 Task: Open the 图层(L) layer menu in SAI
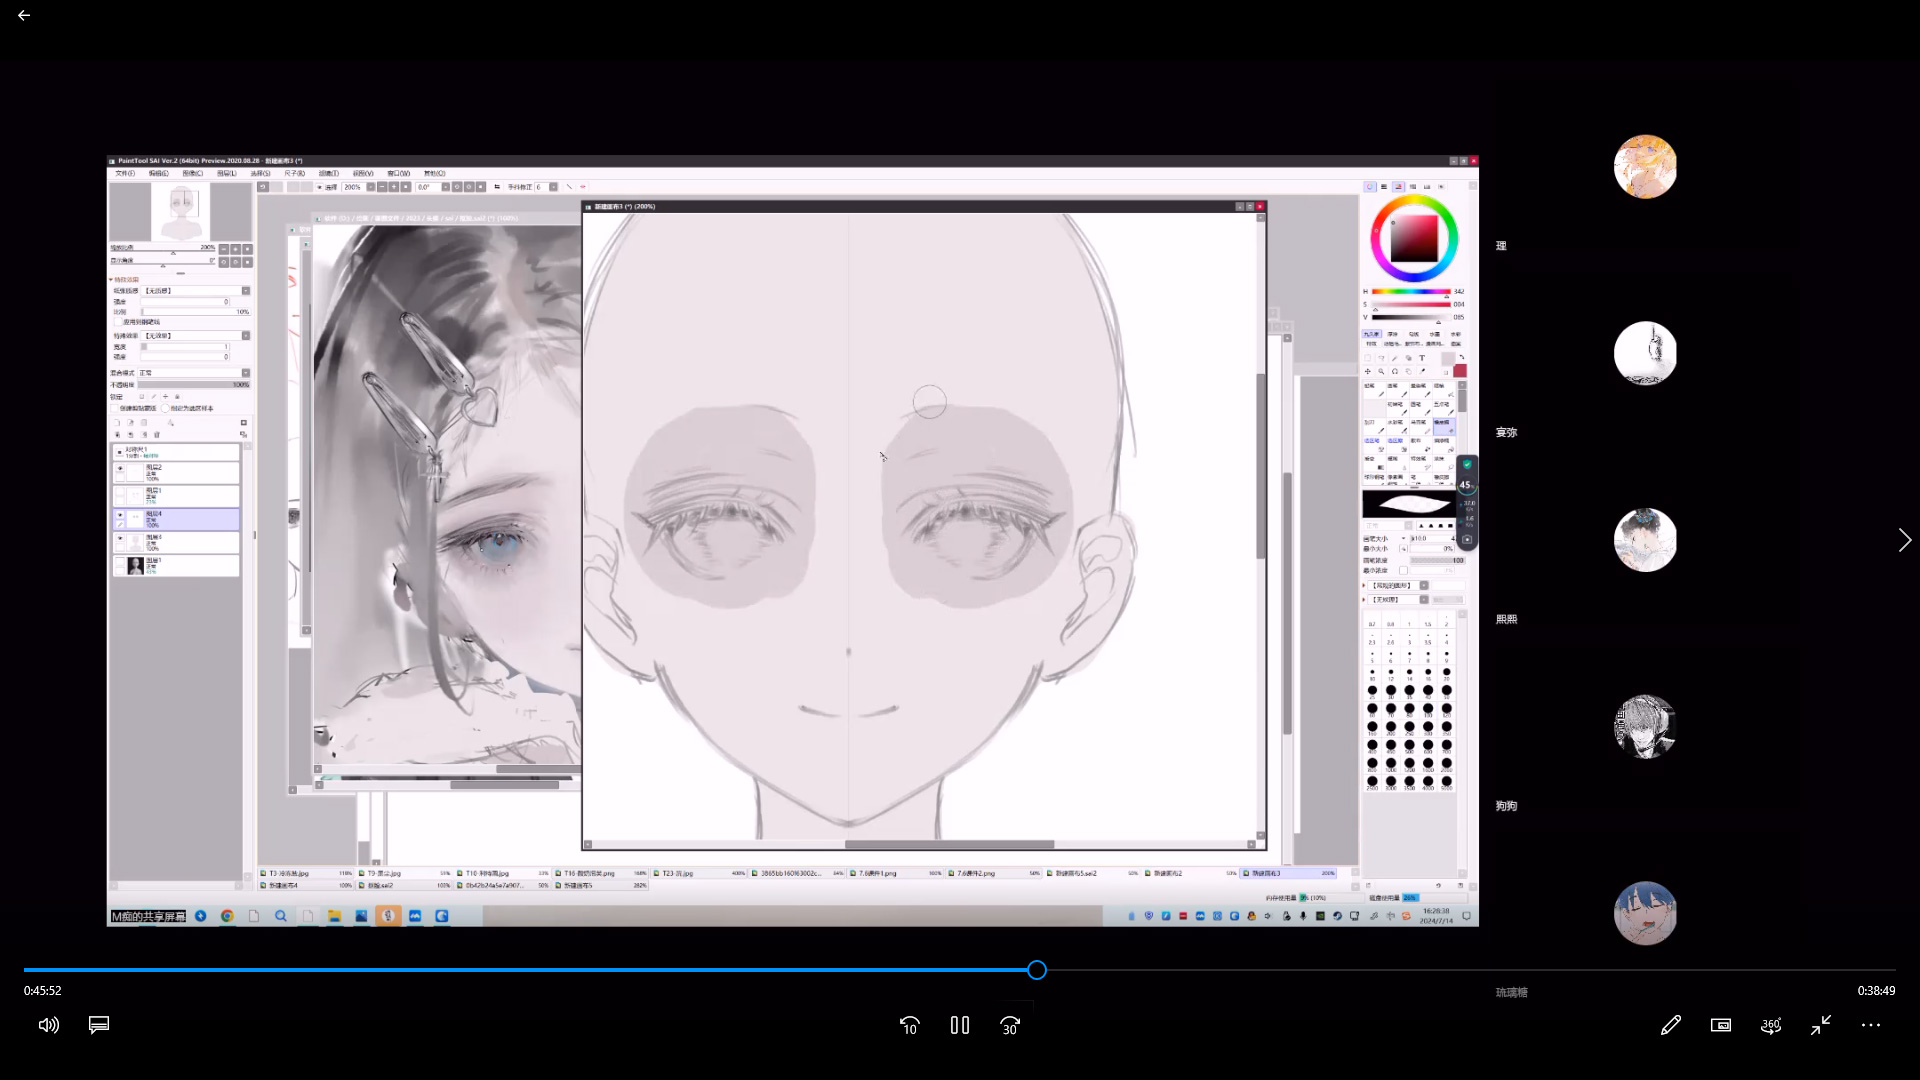pos(227,173)
